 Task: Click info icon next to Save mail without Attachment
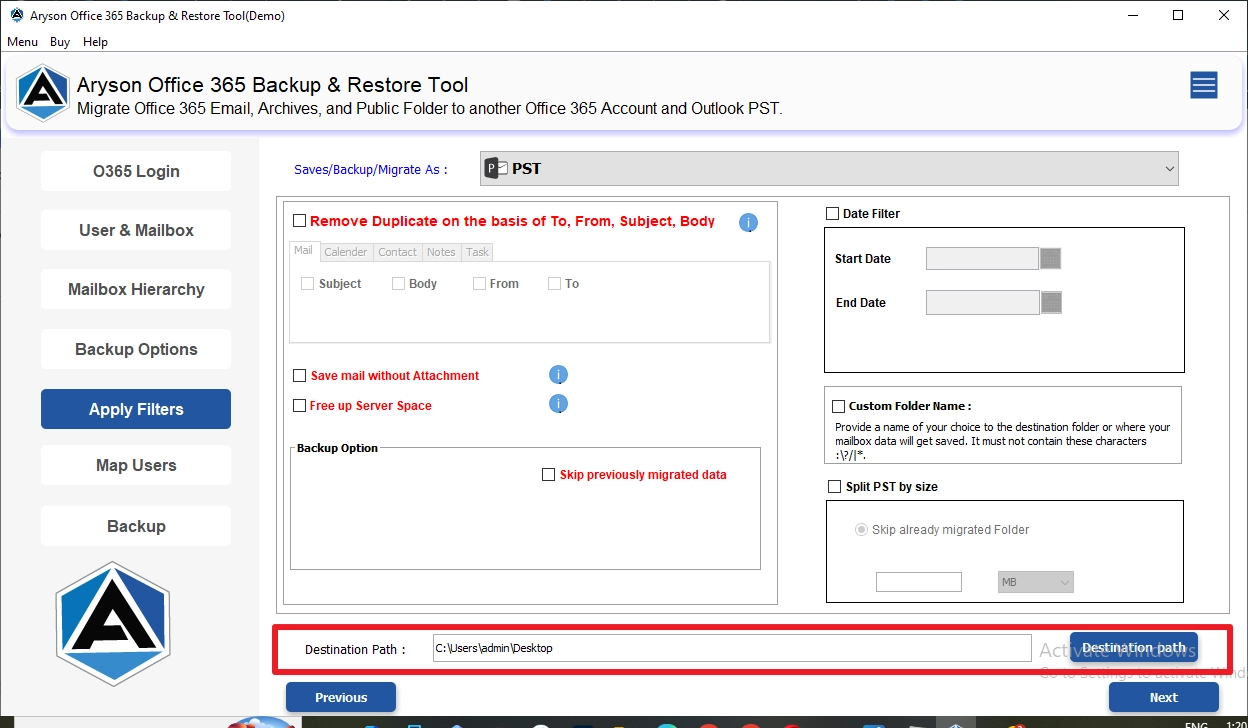559,375
